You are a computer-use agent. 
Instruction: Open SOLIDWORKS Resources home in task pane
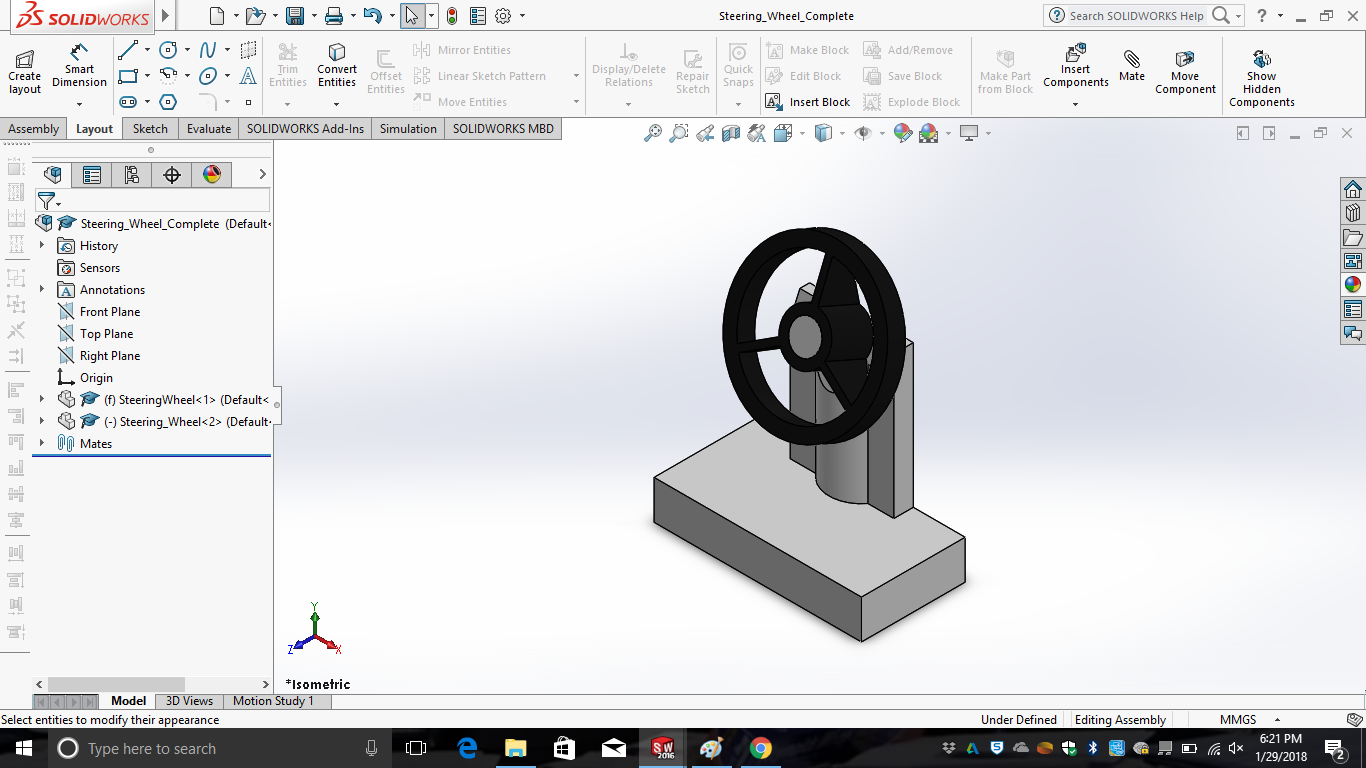click(x=1353, y=189)
